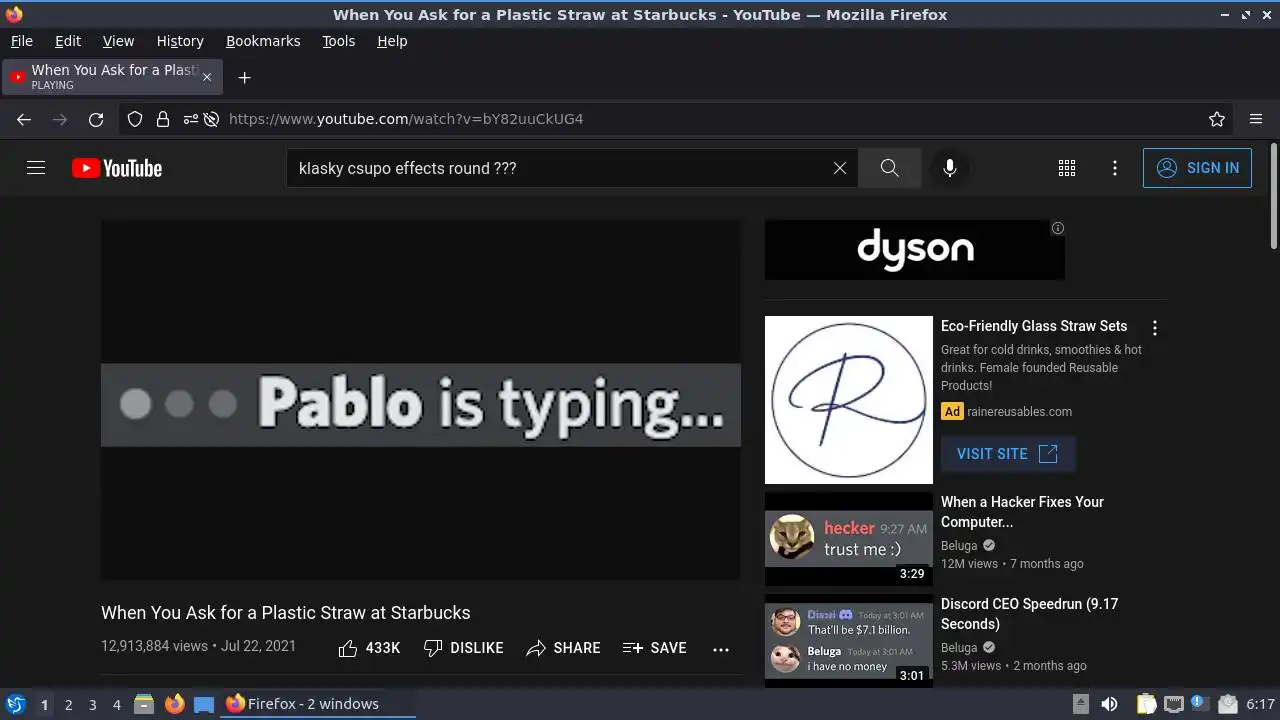This screenshot has width=1280, height=720.
Task: Open the YouTube guide hamburger menu
Action: pos(36,168)
